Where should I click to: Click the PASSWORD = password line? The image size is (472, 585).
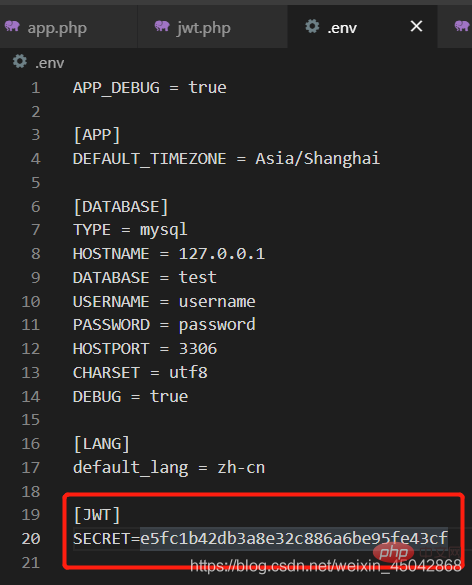[164, 325]
